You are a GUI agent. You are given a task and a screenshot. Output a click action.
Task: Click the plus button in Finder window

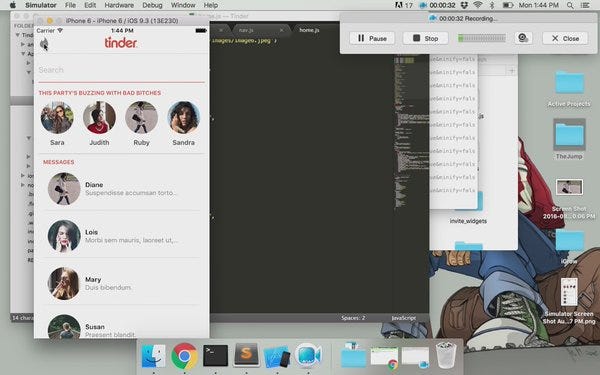pos(512,70)
